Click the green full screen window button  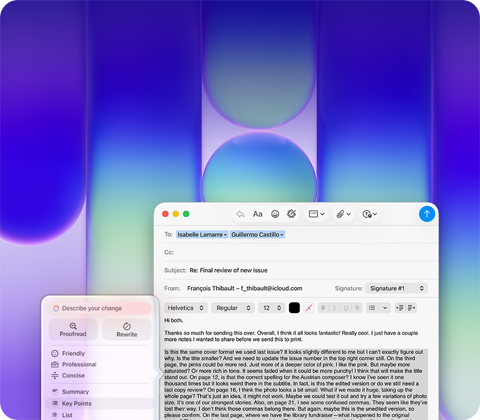(x=186, y=214)
